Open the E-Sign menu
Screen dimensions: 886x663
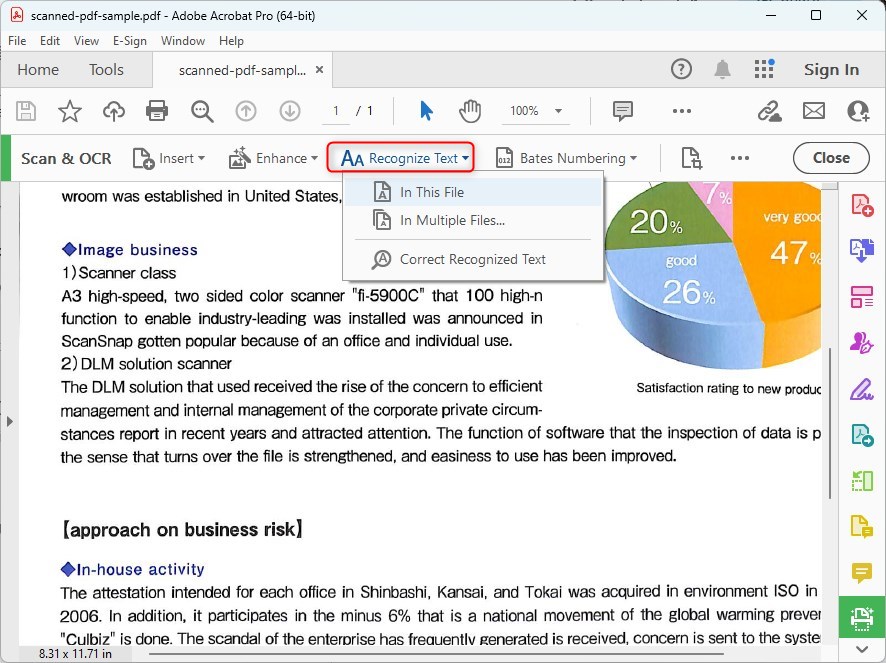point(130,41)
